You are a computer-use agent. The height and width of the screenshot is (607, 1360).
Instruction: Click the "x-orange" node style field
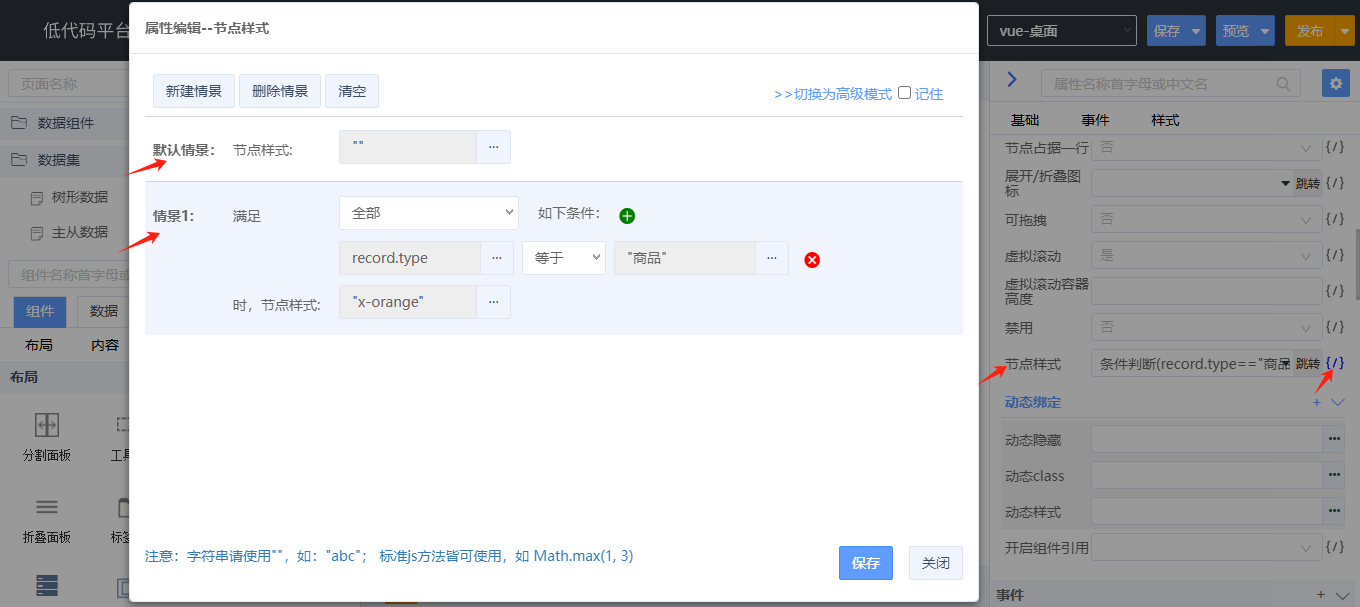pyautogui.click(x=408, y=302)
